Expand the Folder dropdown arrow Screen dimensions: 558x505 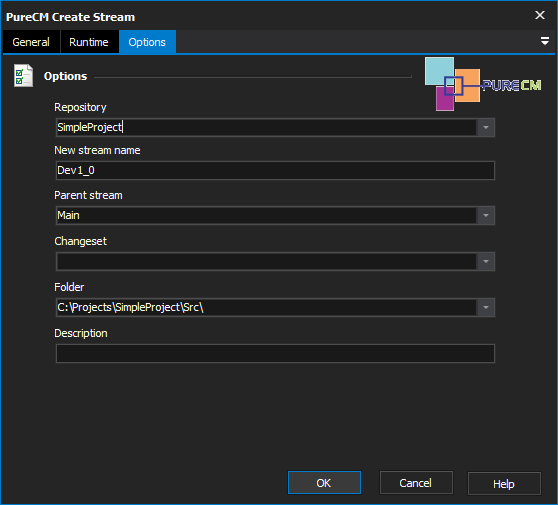(x=486, y=307)
